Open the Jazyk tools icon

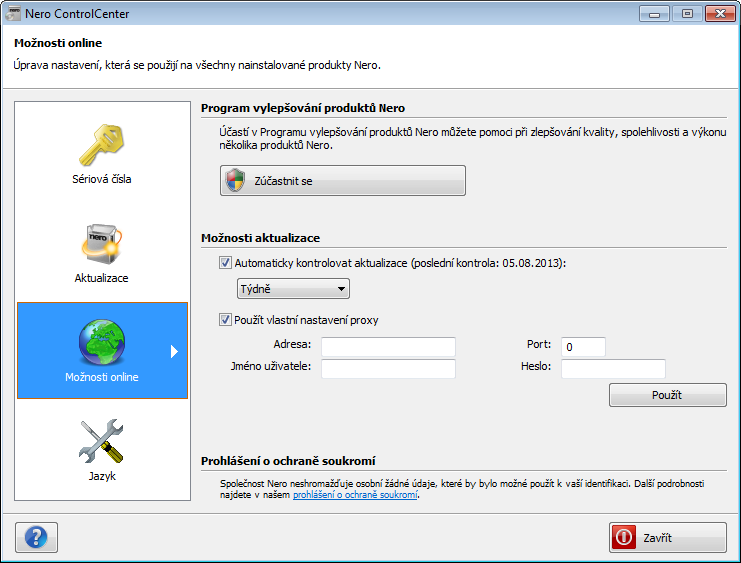(102, 441)
